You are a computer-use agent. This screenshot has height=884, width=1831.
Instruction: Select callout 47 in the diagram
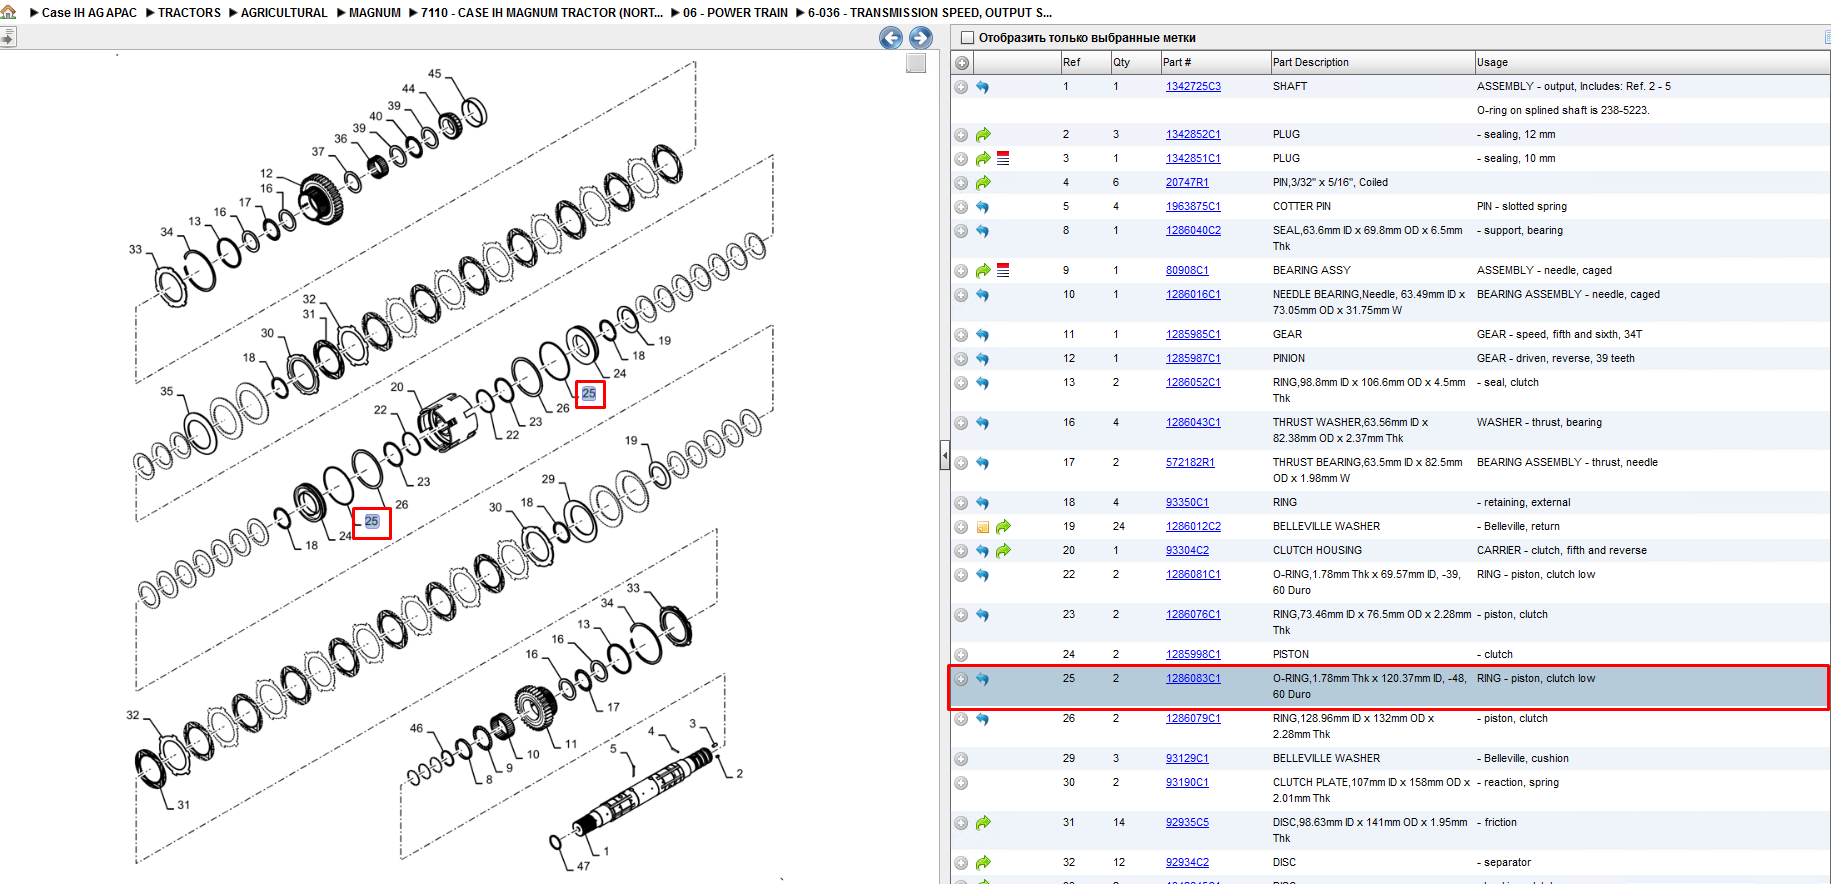(x=583, y=866)
